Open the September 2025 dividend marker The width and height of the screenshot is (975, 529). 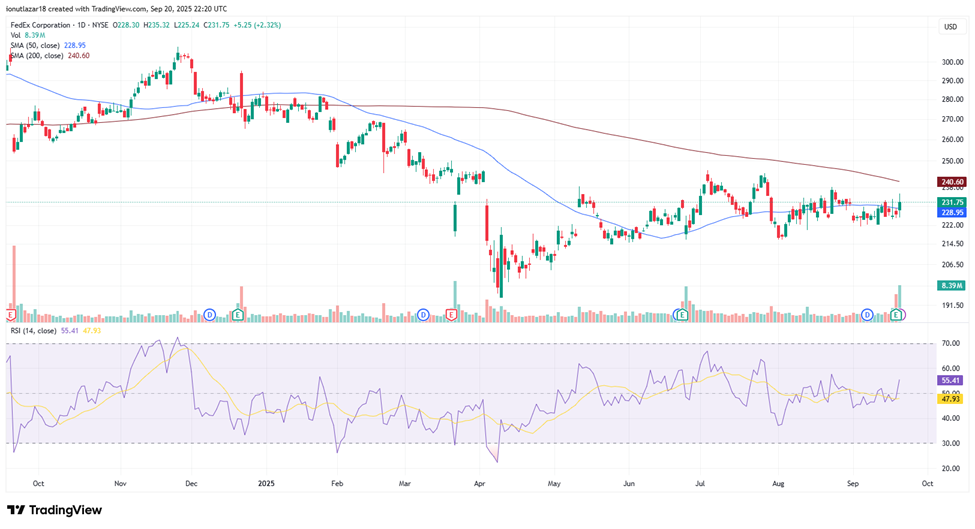click(868, 315)
